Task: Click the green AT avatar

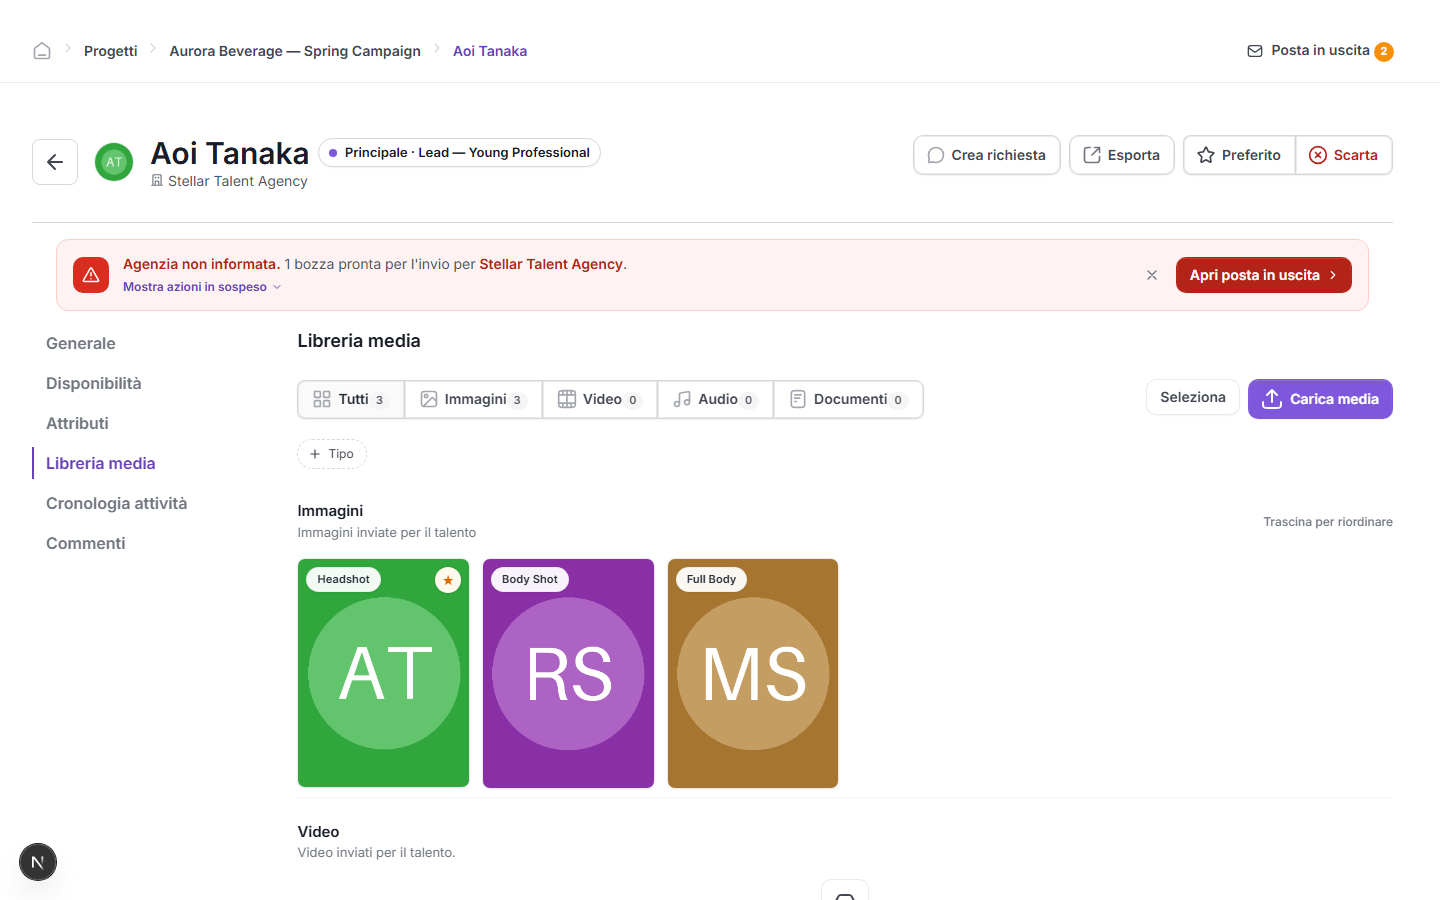Action: [x=114, y=162]
